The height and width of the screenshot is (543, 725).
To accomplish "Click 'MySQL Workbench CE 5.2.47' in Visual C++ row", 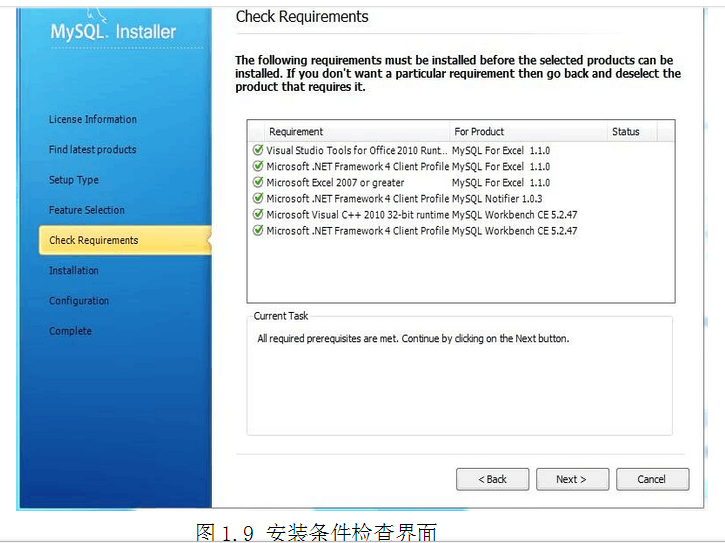I will click(515, 215).
